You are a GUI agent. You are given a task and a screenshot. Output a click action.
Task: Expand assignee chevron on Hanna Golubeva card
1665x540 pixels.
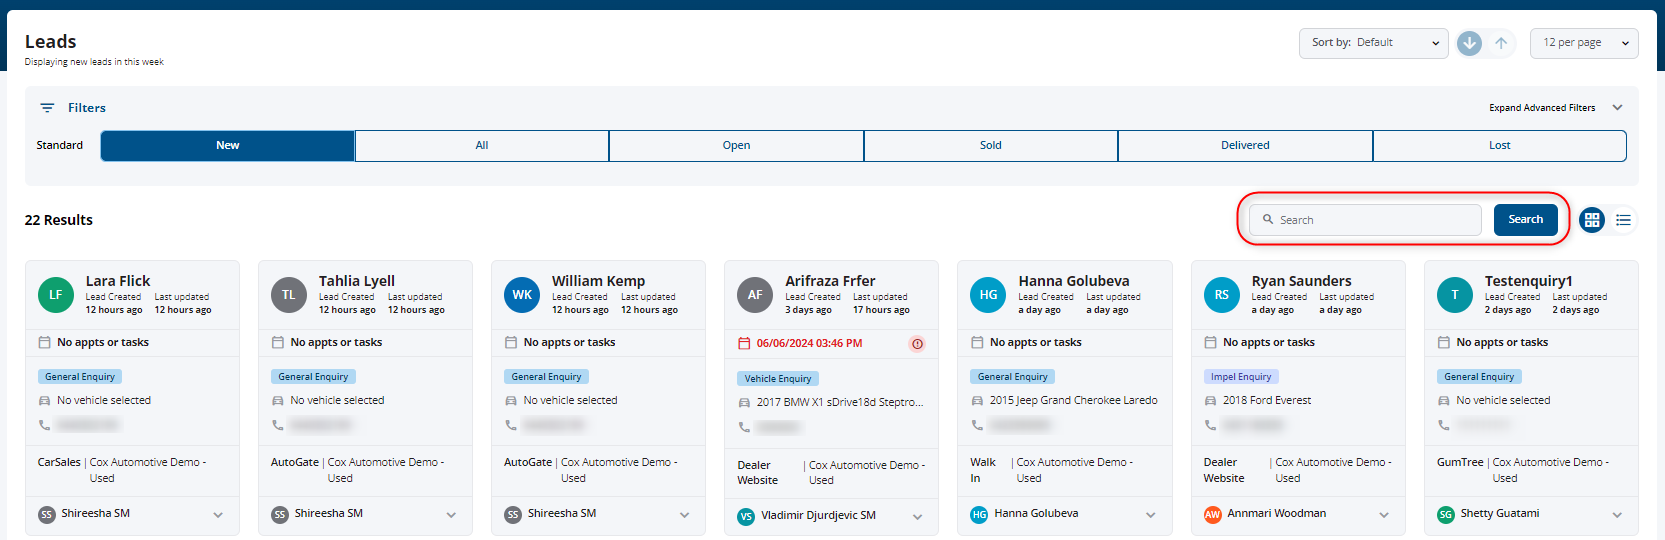(x=1150, y=515)
